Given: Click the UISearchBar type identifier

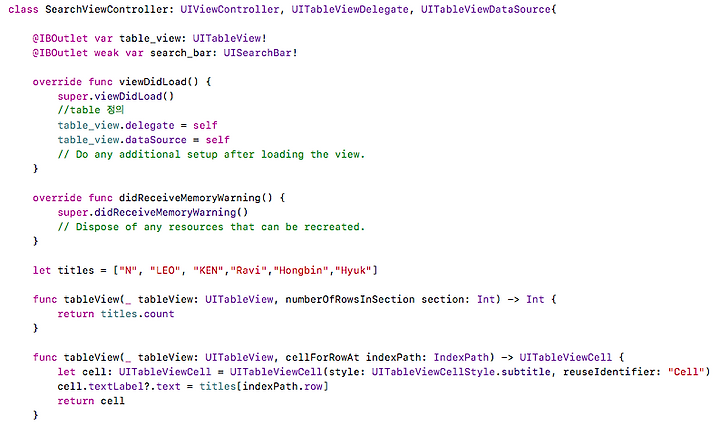Looking at the screenshot, I should pos(257,53).
